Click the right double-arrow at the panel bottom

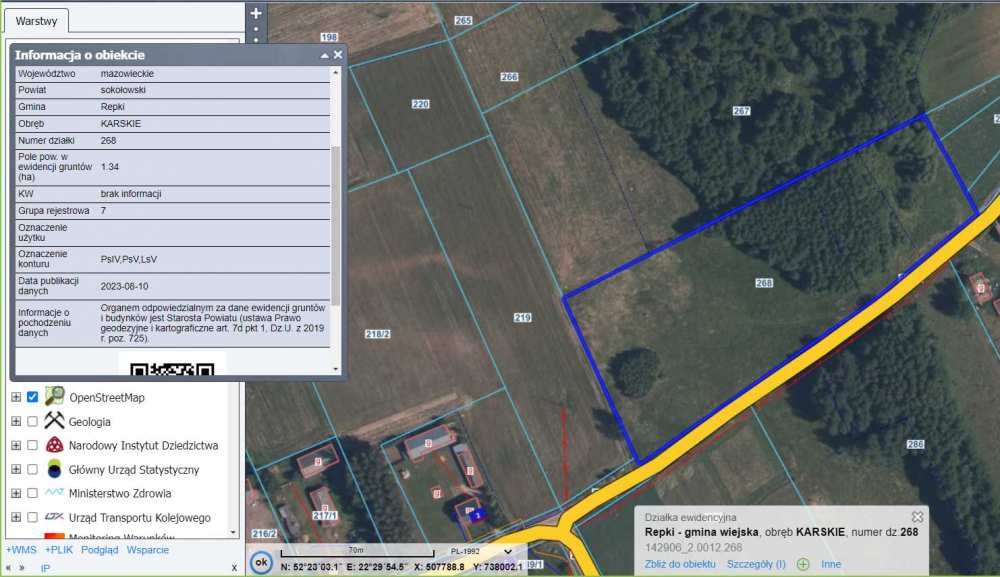click(x=22, y=567)
